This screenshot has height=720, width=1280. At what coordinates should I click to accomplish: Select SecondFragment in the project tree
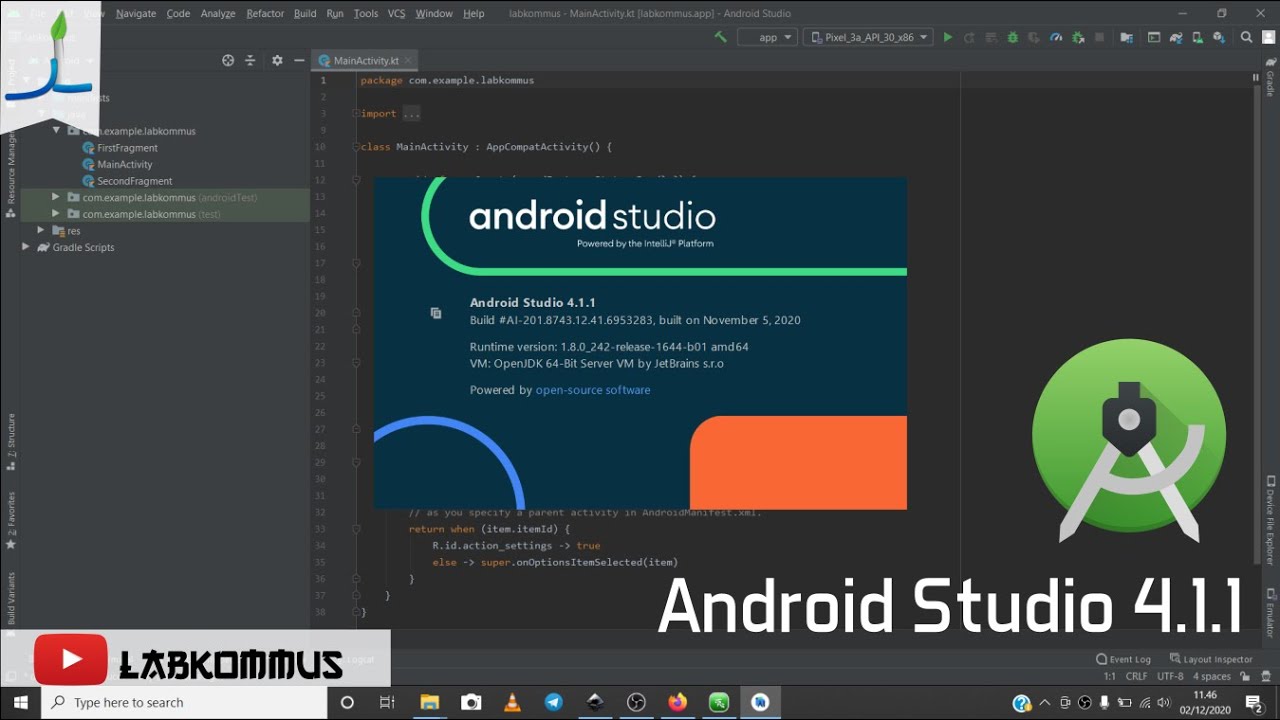(134, 181)
